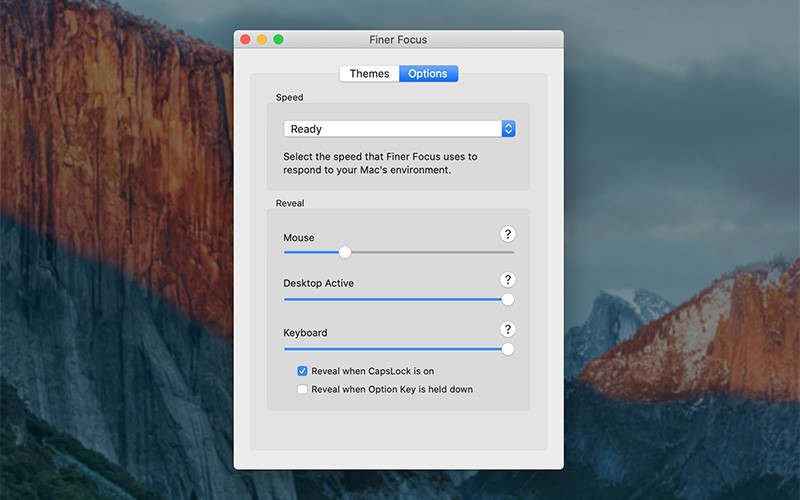Open the Speed dropdown showing Ready

399,129
